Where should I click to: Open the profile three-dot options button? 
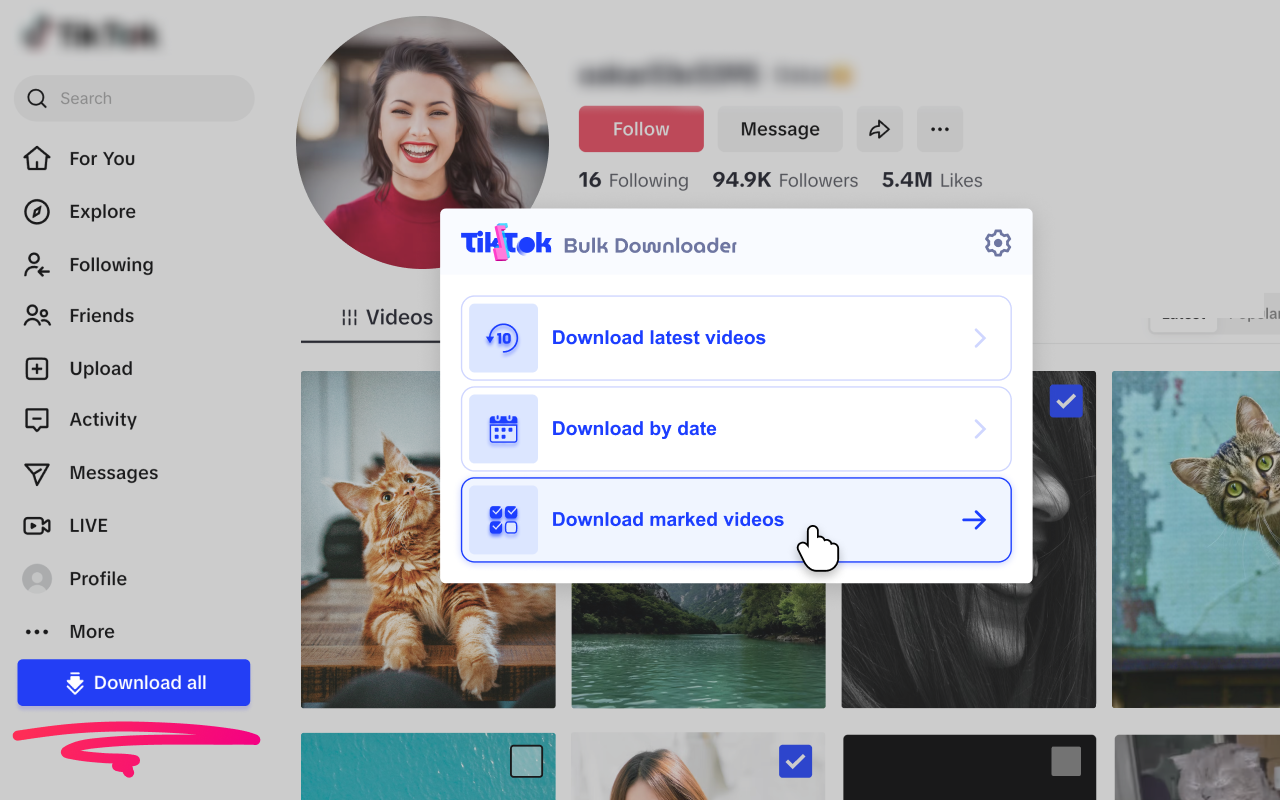pos(939,129)
